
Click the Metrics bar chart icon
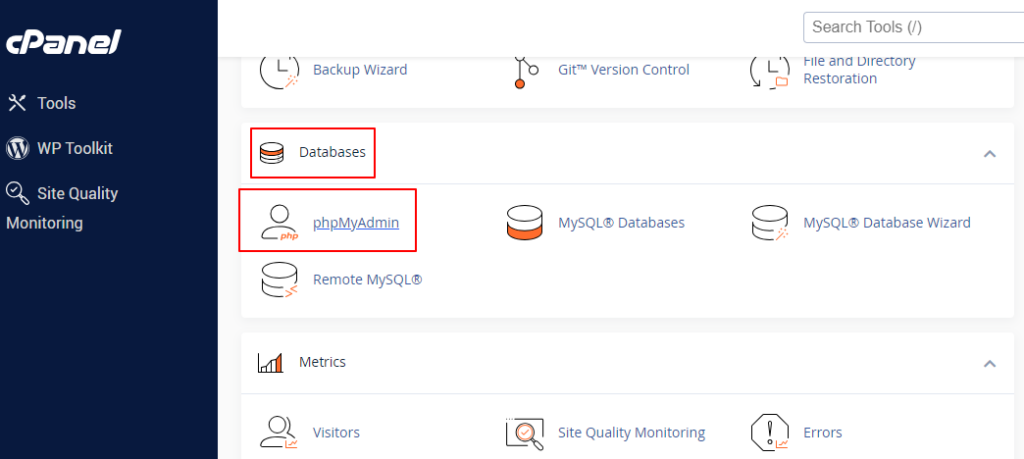click(270, 362)
